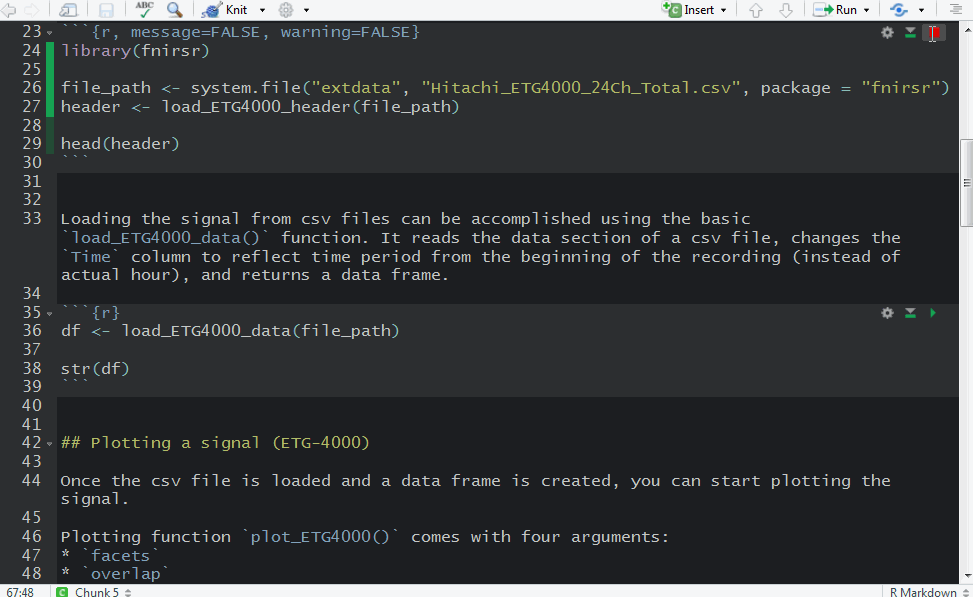Open Insert chunk dropdown arrow
The height and width of the screenshot is (597, 973).
tap(724, 10)
